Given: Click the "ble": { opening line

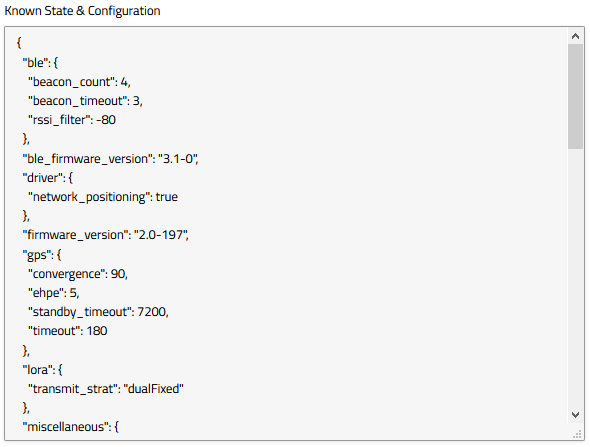Looking at the screenshot, I should point(40,63).
